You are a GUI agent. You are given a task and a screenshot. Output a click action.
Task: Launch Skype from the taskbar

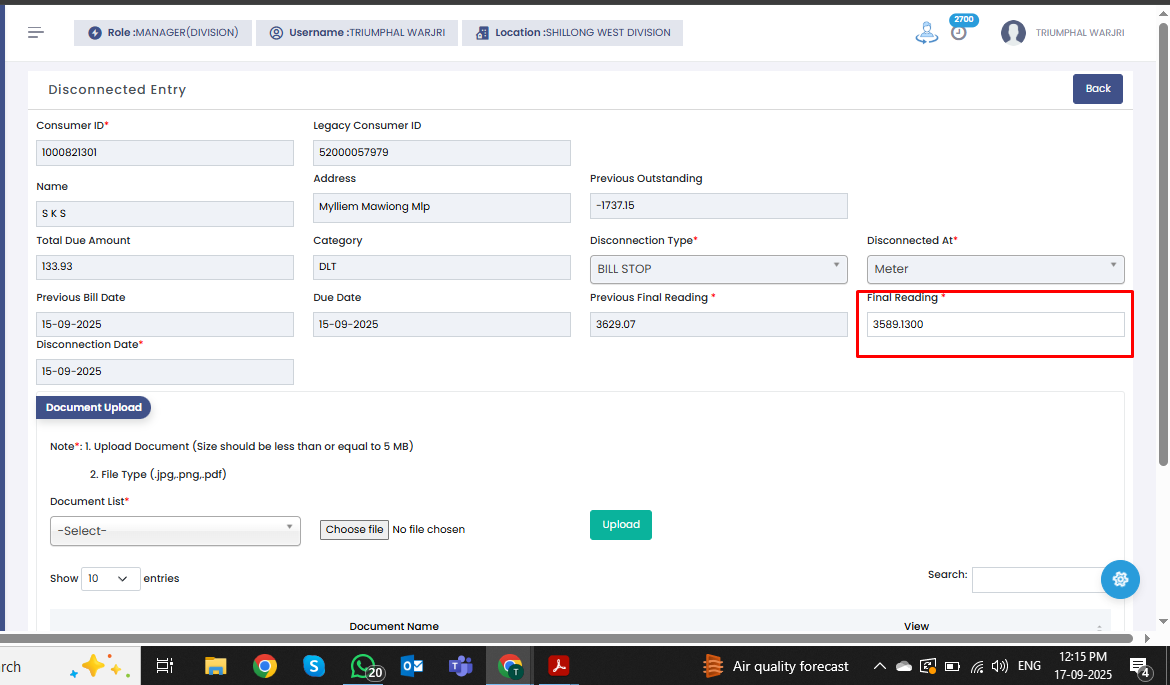tap(314, 666)
